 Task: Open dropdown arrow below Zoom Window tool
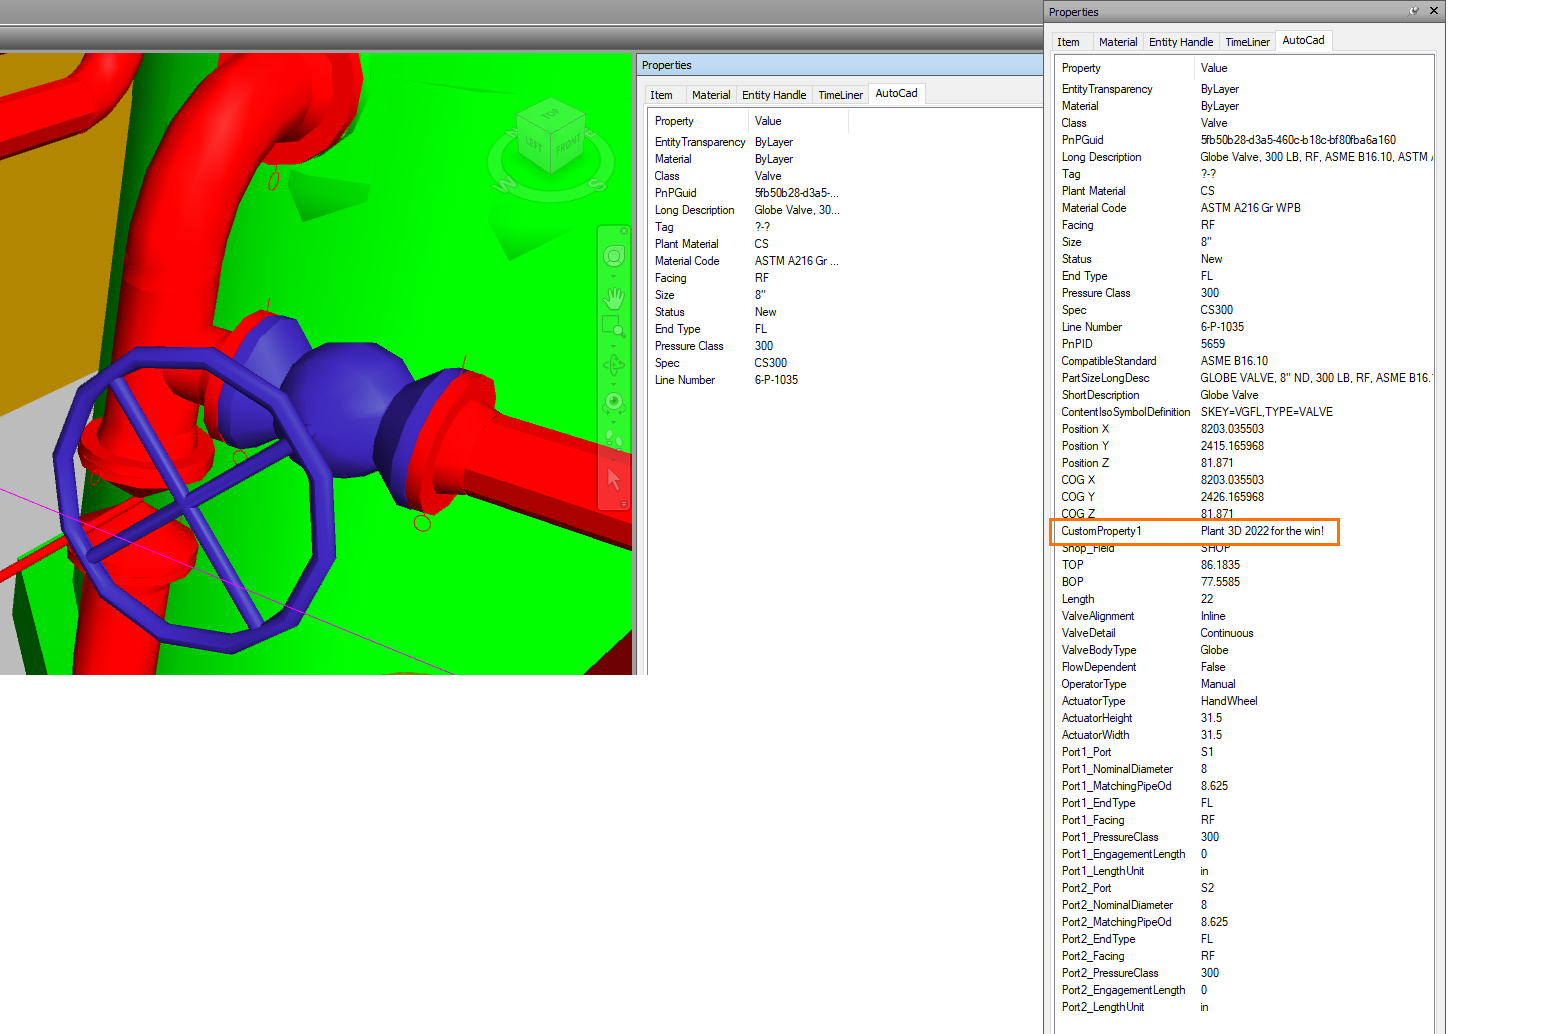point(614,344)
